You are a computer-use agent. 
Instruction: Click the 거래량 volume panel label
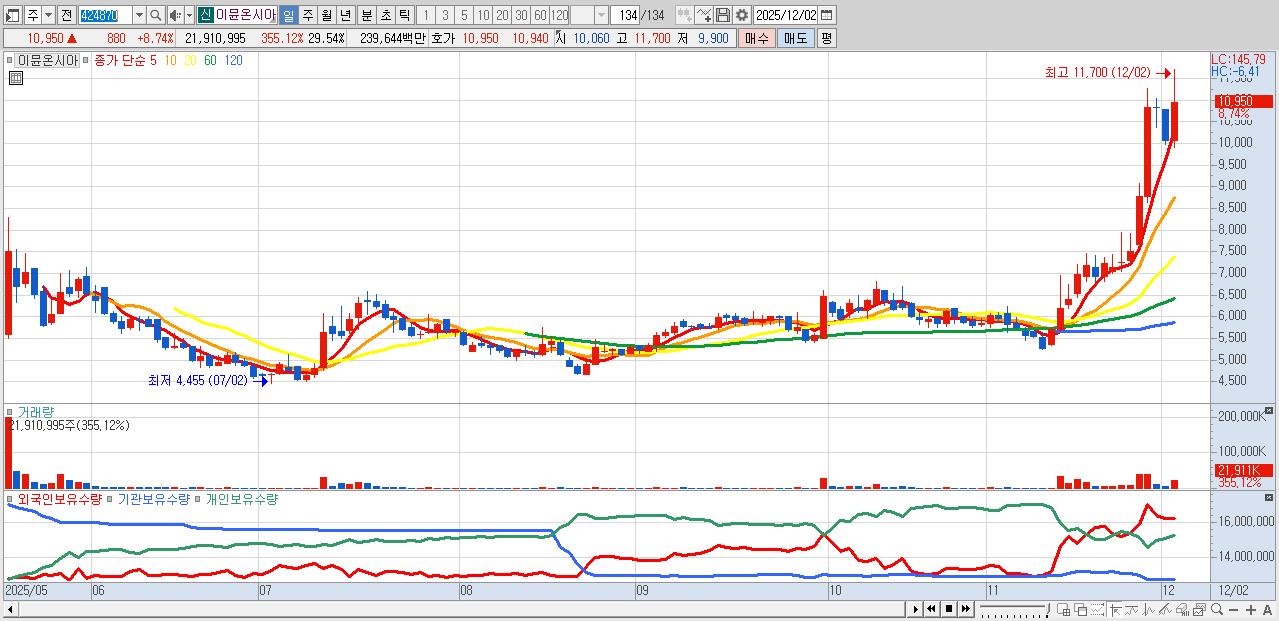(x=36, y=412)
